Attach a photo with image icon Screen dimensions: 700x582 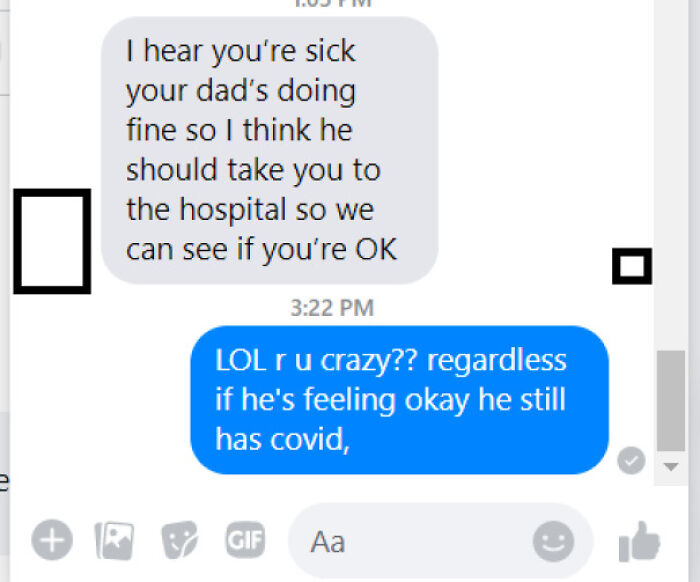[115, 540]
